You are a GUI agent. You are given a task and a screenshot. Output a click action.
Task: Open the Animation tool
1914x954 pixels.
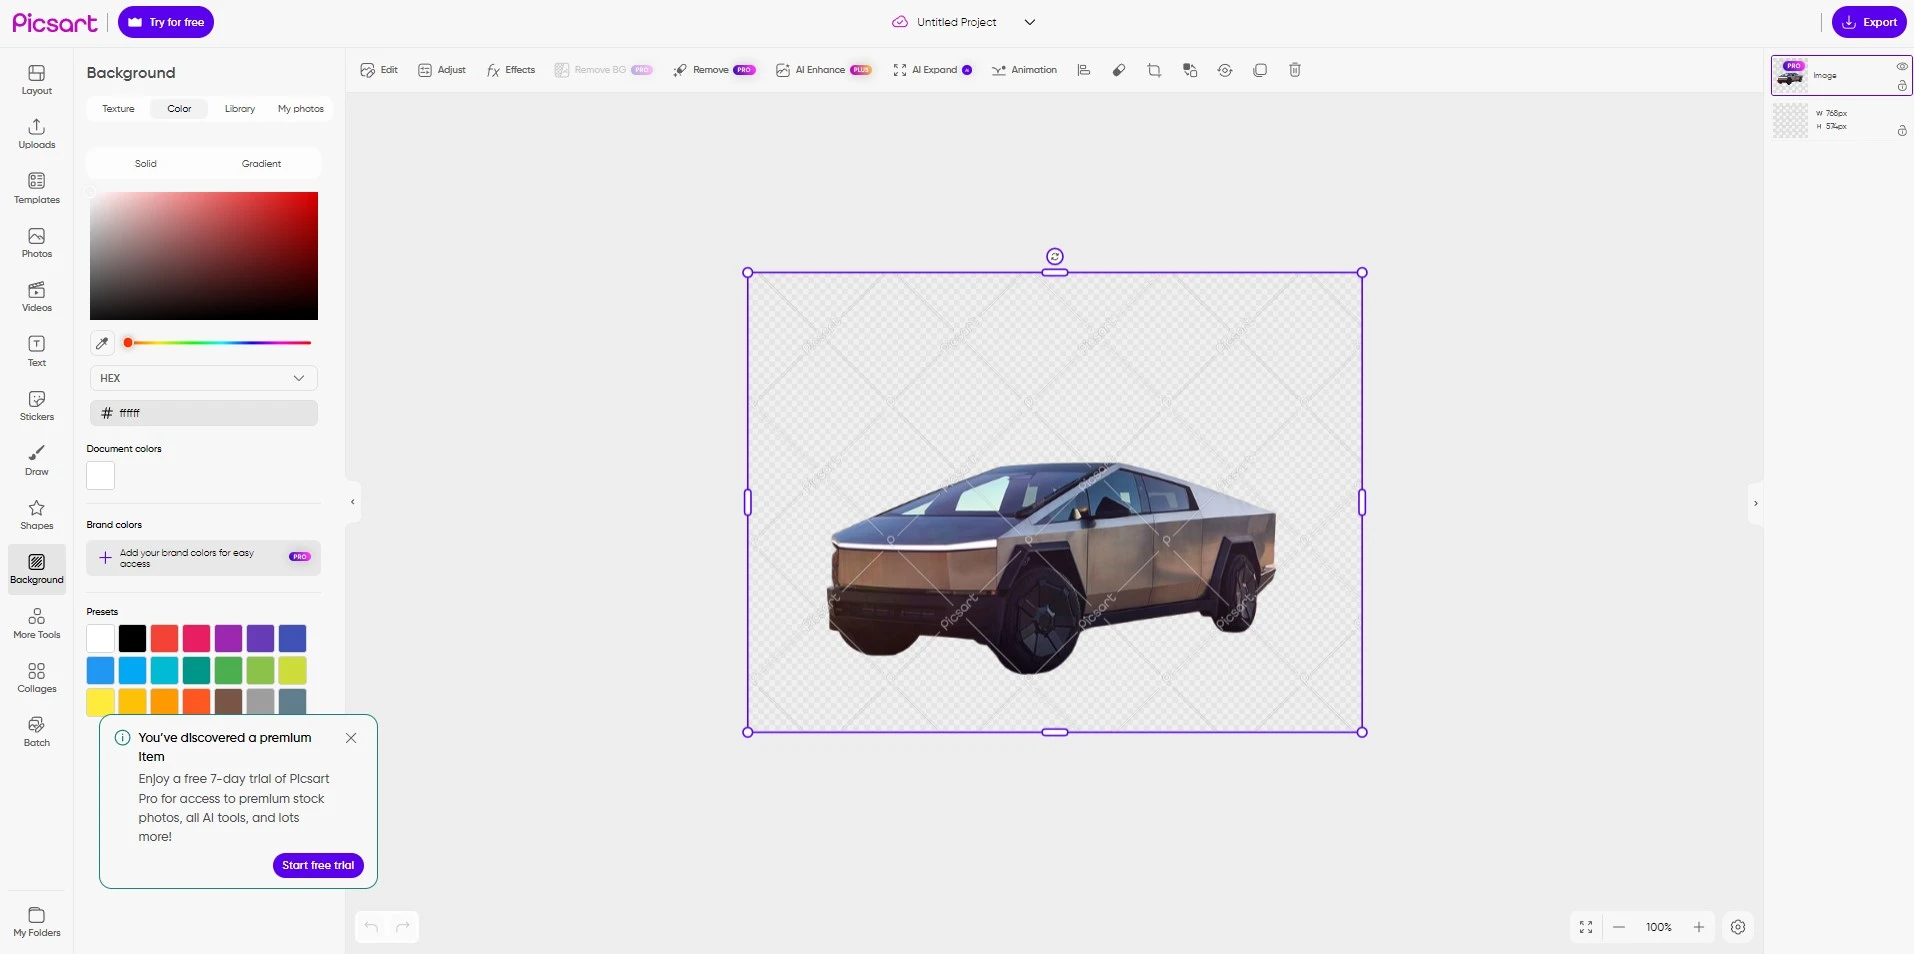pyautogui.click(x=1024, y=70)
